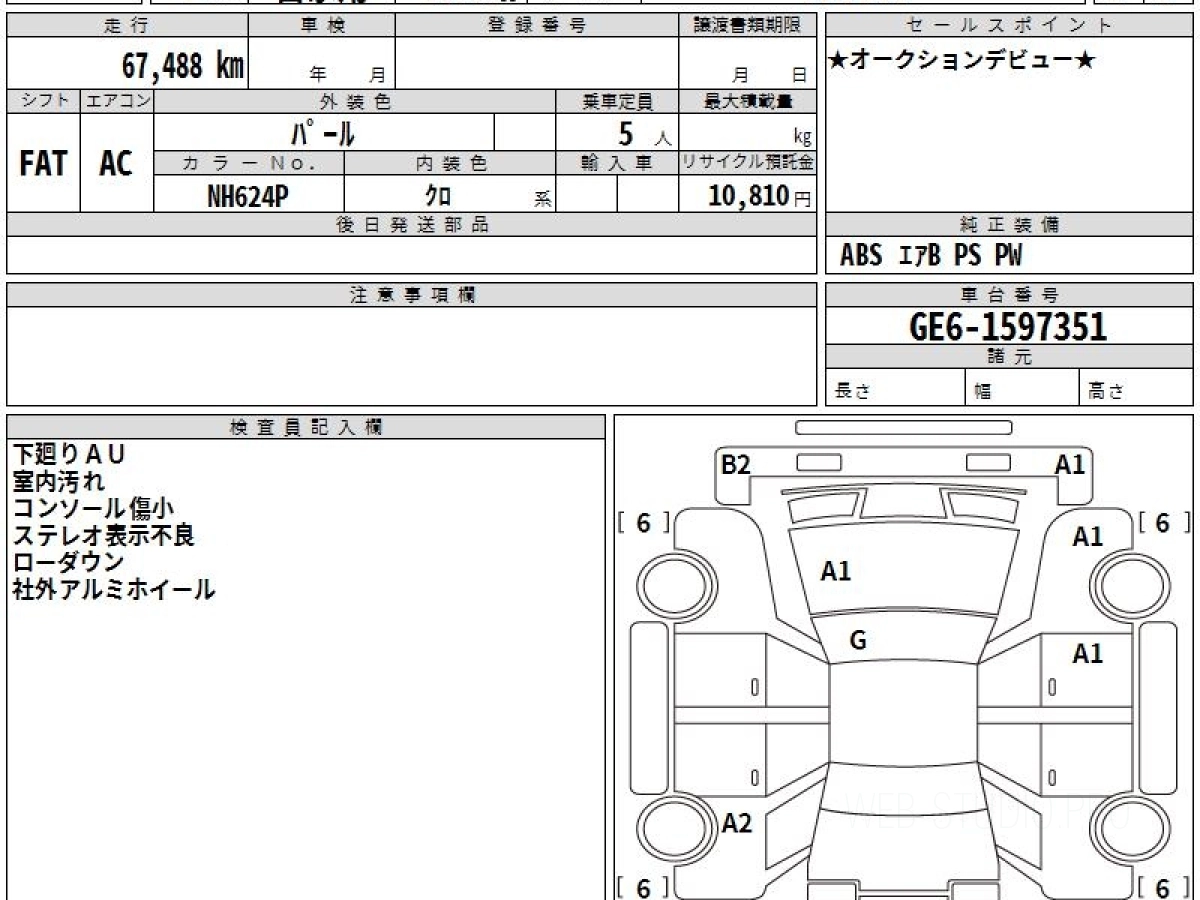Click the B2 damage mark on the diagram
The height and width of the screenshot is (900, 1200).
tap(736, 464)
